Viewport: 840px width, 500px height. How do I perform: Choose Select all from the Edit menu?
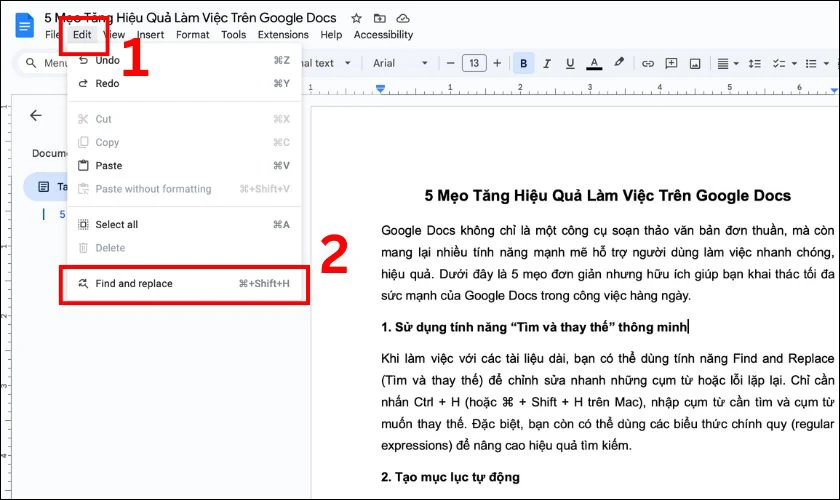[x=184, y=225]
